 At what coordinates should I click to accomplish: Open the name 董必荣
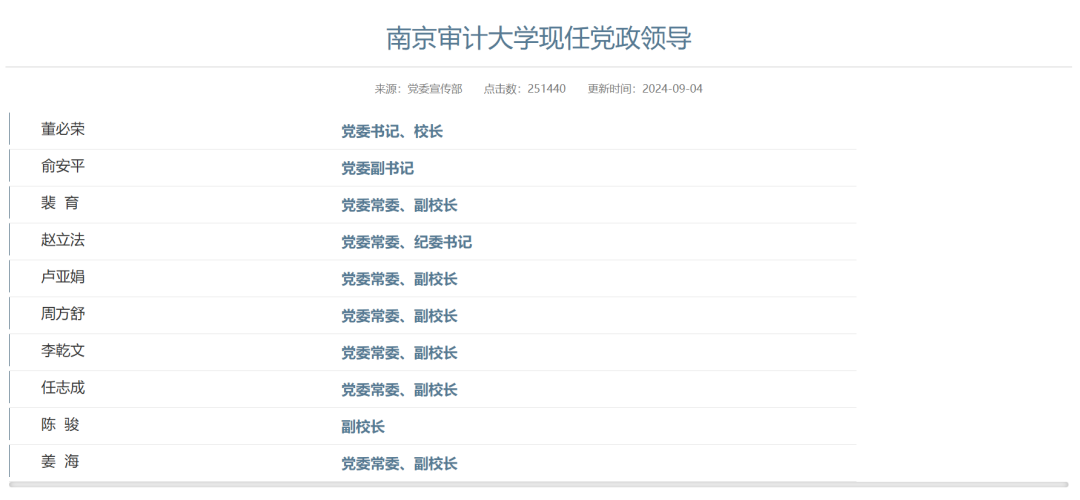coord(63,129)
